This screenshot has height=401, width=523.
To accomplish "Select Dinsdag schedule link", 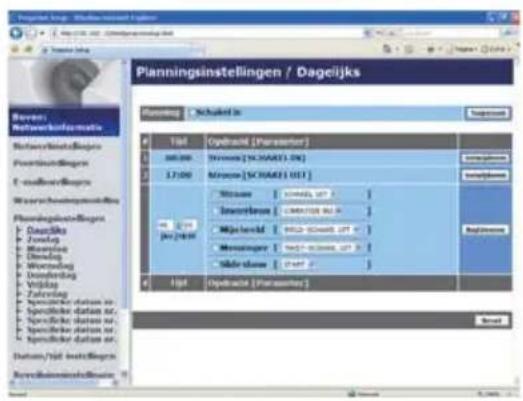I will (x=44, y=257).
